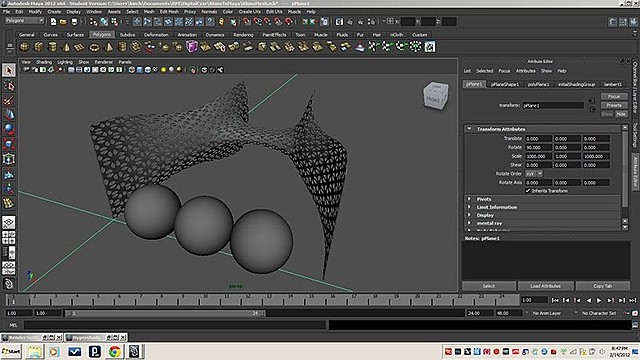Switch to pPlaneShape1 attribute tab
This screenshot has width=640, height=360.
[504, 84]
